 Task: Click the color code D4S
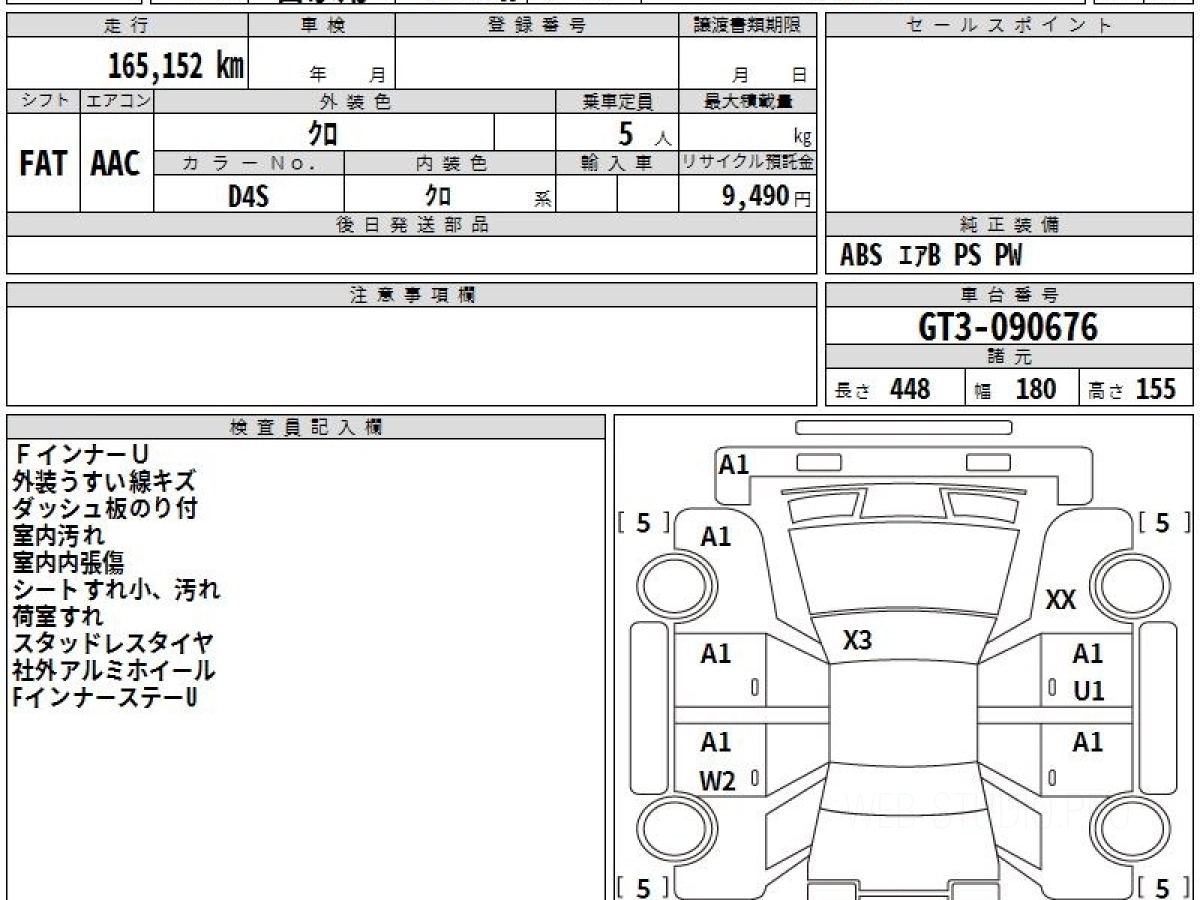tap(248, 196)
